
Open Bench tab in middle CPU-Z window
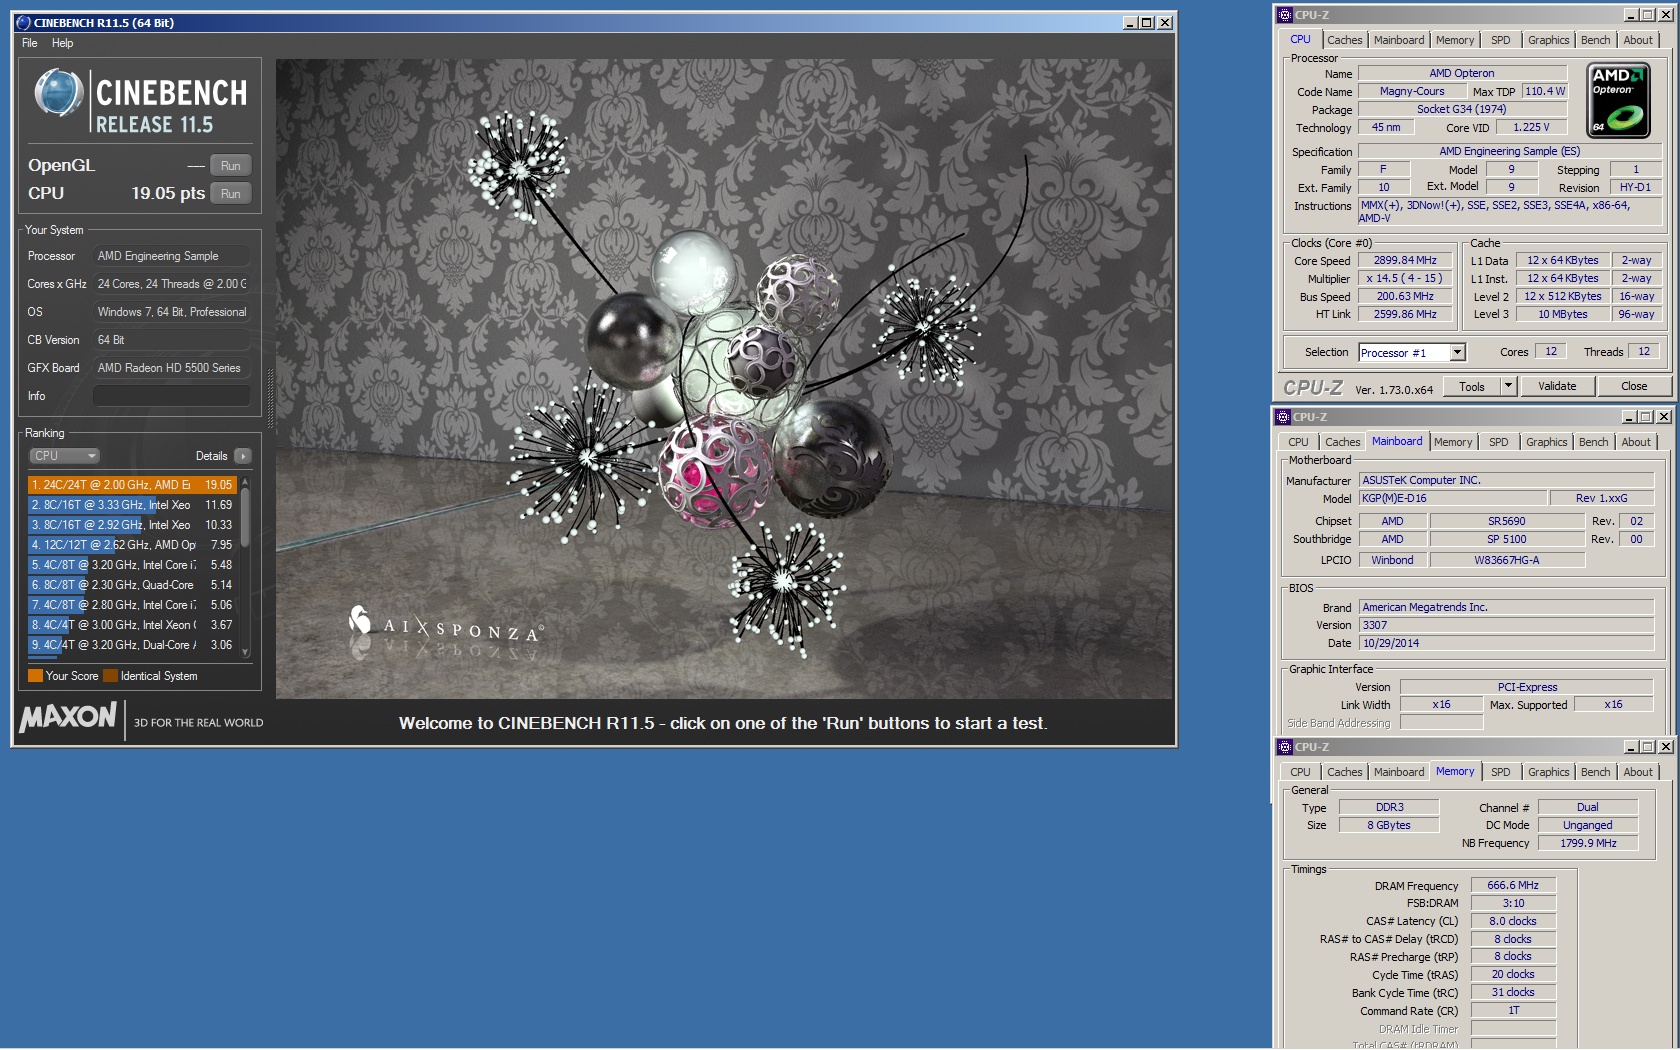[1593, 442]
